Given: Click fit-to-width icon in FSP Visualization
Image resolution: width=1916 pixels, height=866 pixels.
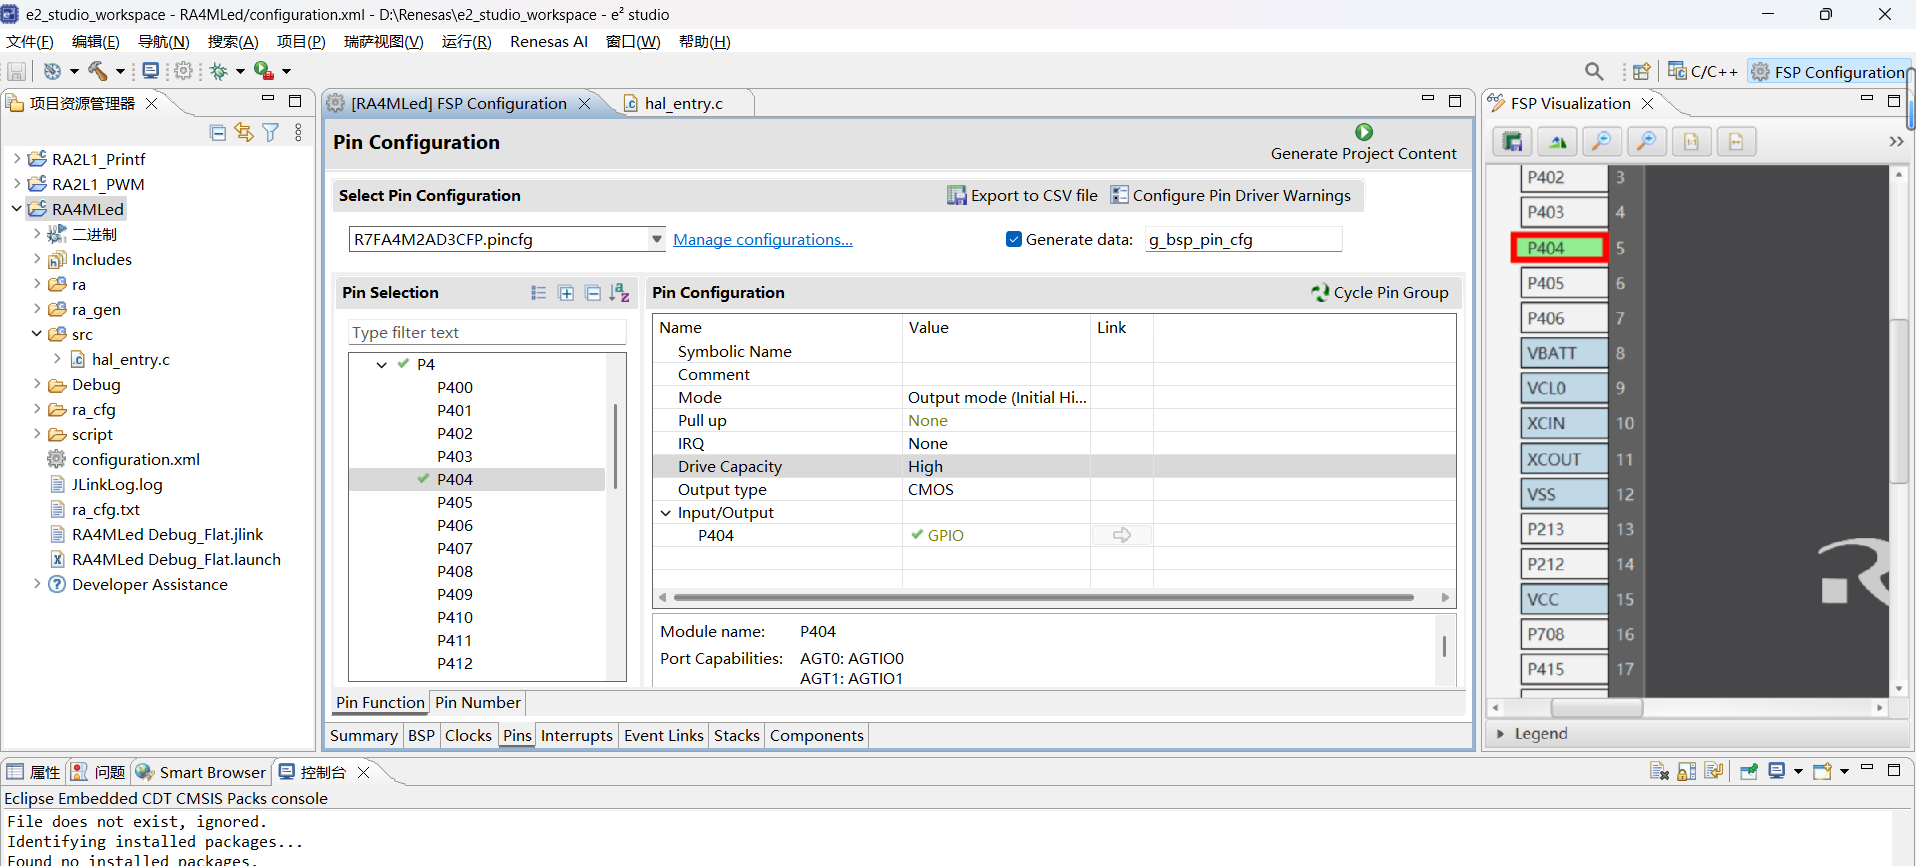Looking at the screenshot, I should pyautogui.click(x=1736, y=141).
